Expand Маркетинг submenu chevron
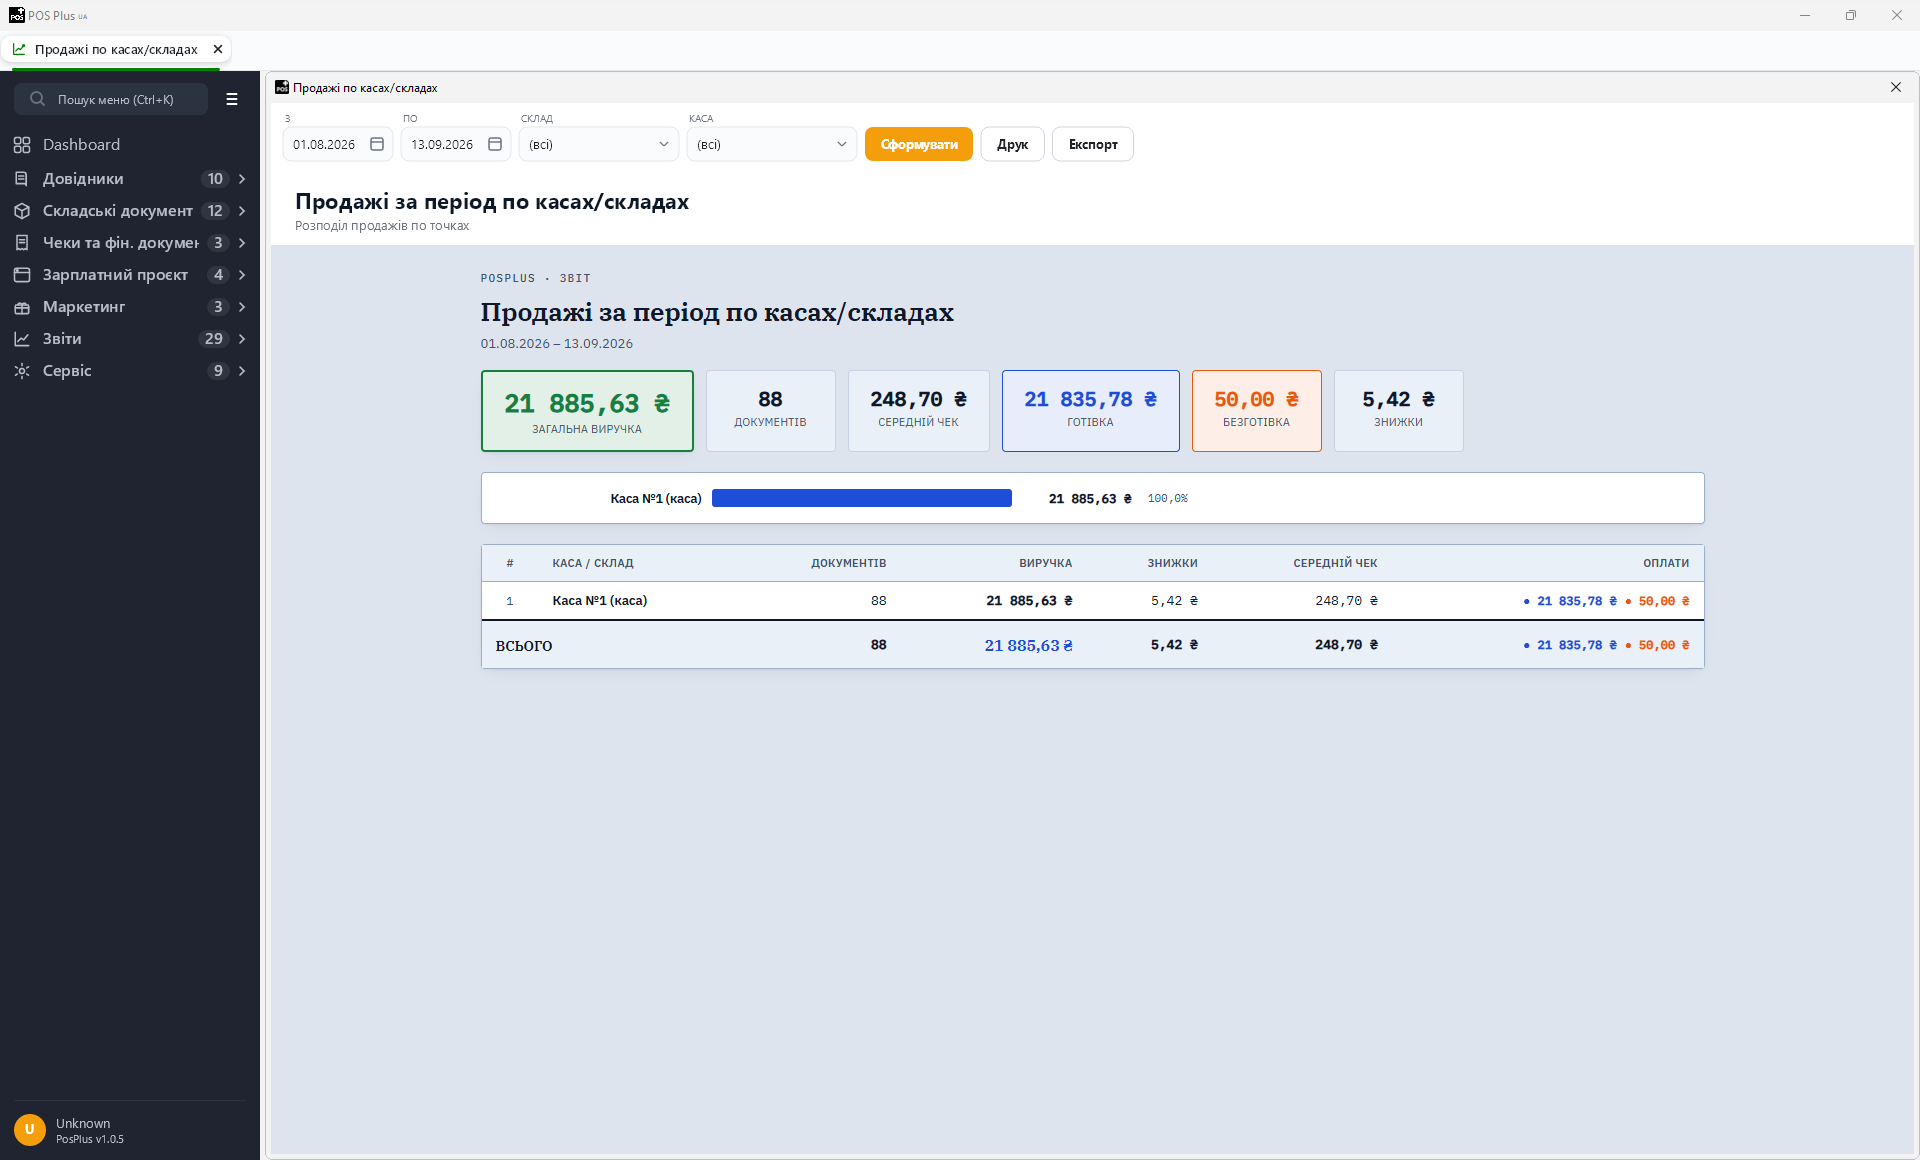1920x1160 pixels. point(242,307)
